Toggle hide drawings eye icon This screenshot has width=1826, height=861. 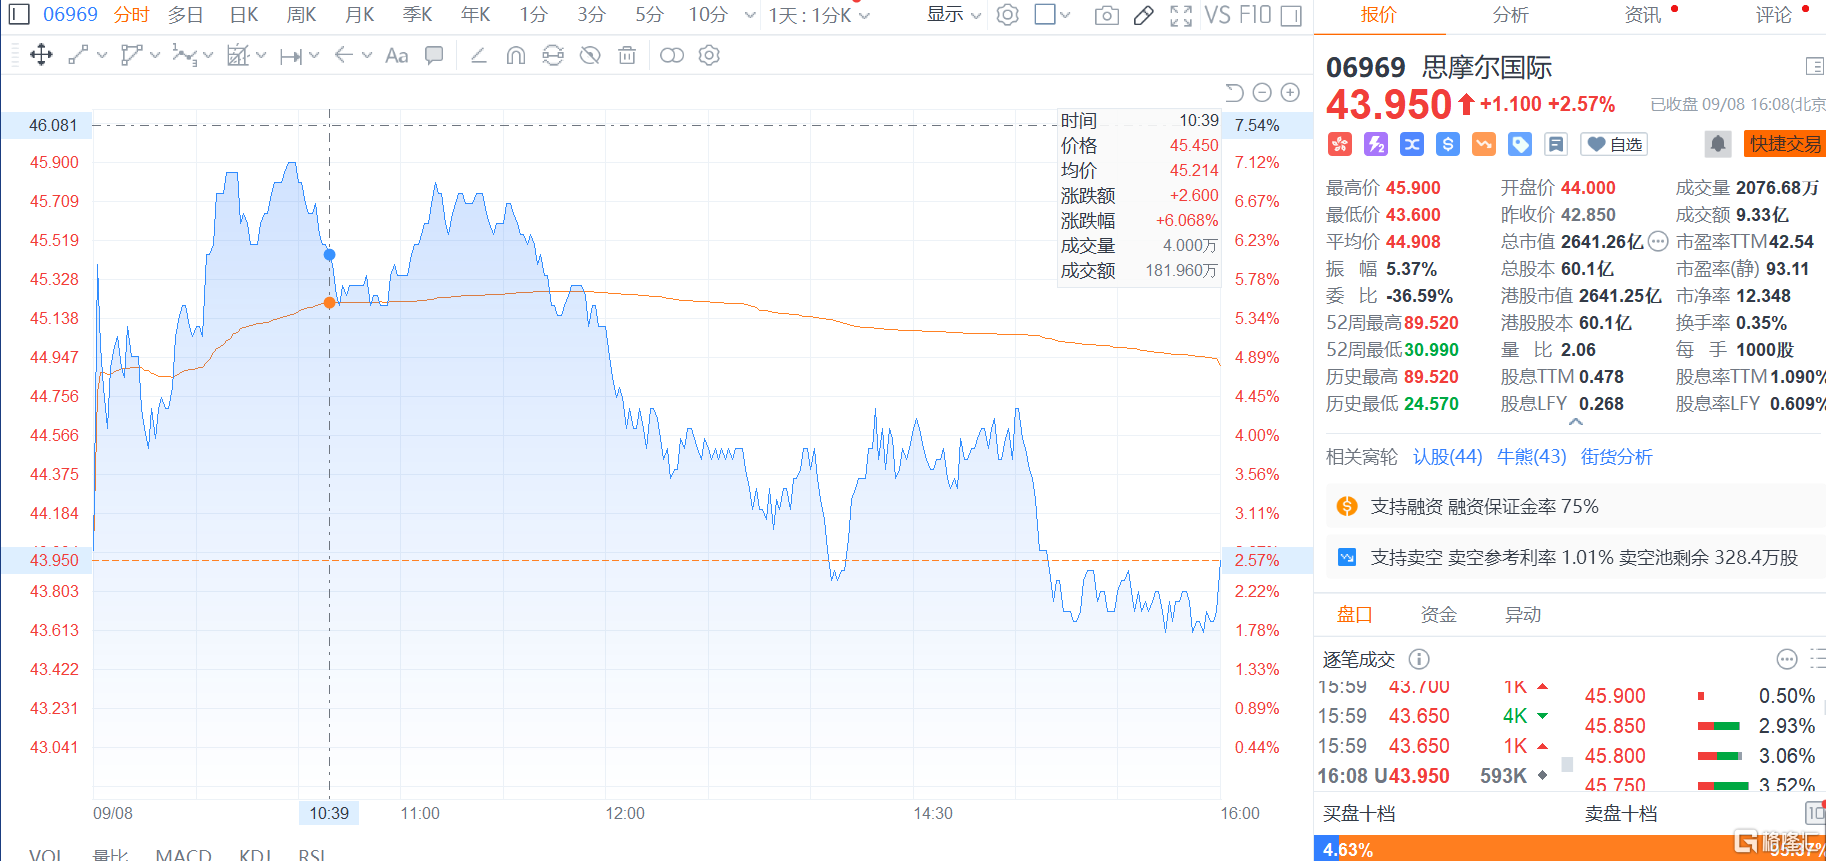click(x=590, y=56)
